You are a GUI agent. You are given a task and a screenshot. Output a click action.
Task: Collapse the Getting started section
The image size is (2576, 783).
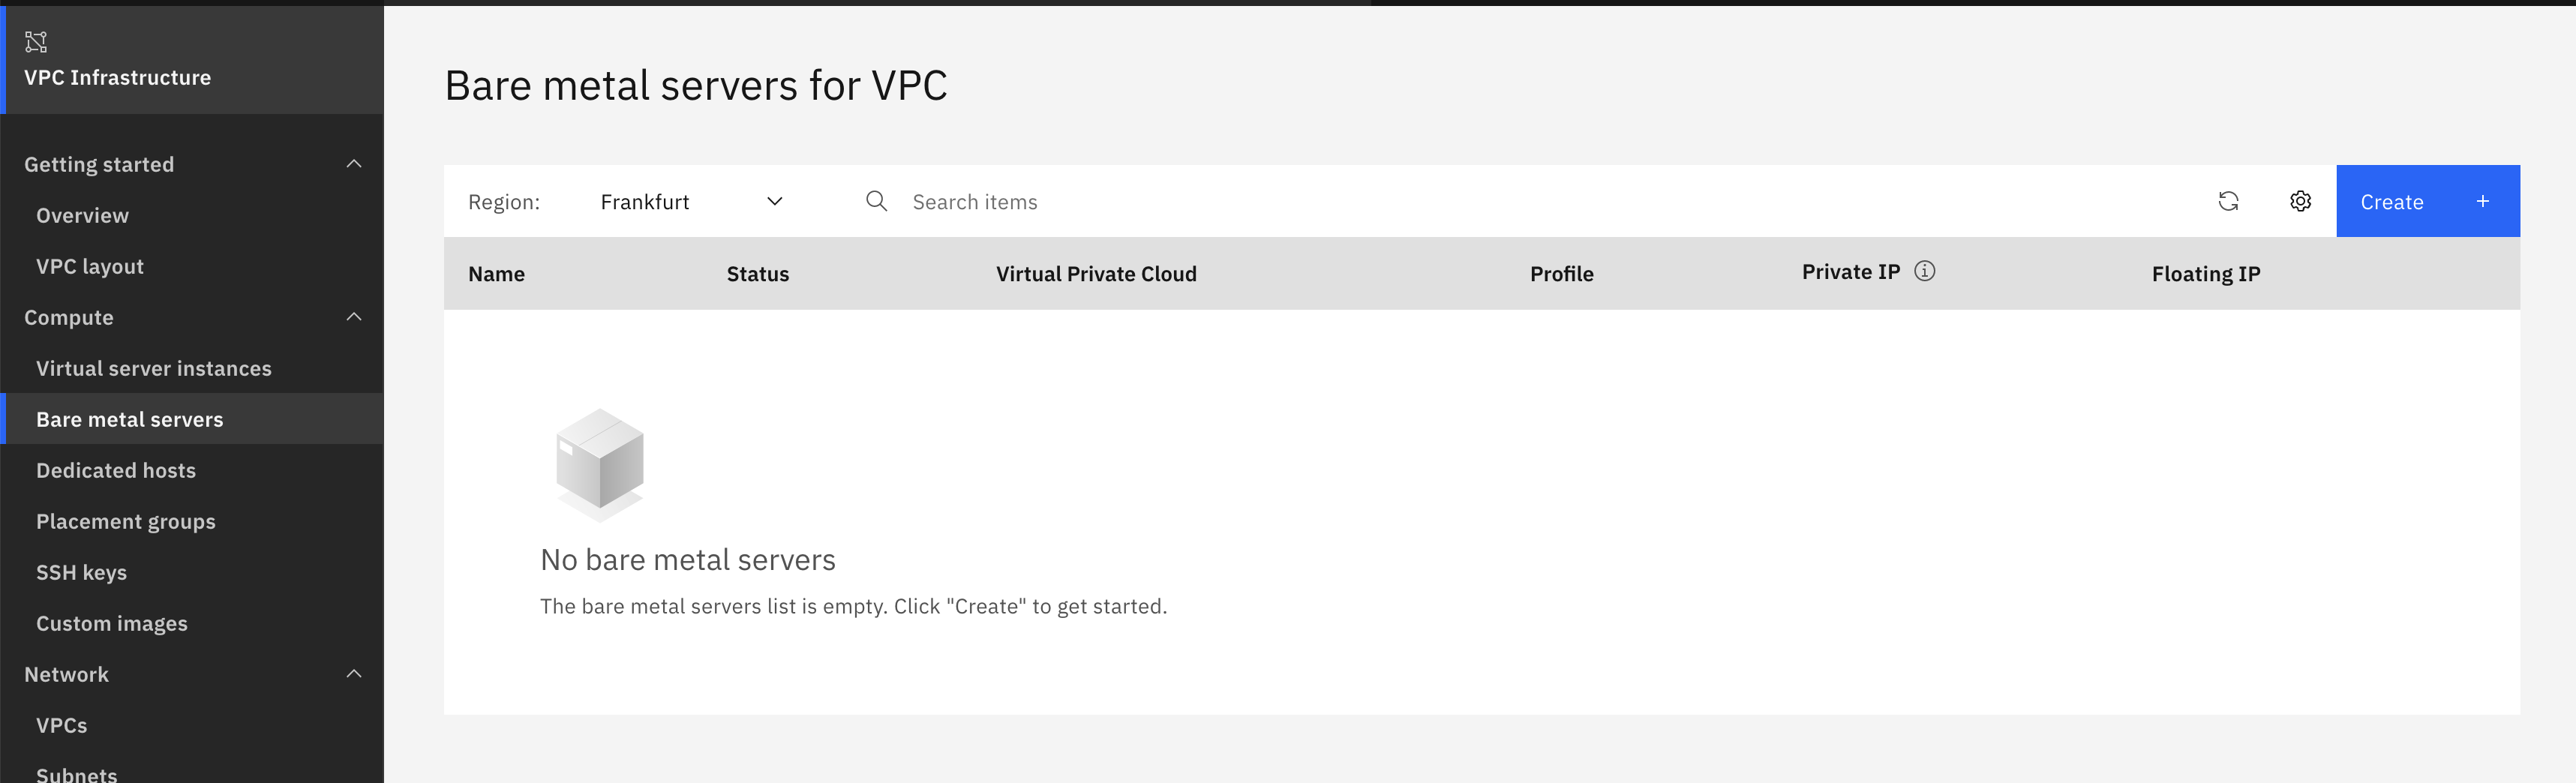click(x=354, y=164)
